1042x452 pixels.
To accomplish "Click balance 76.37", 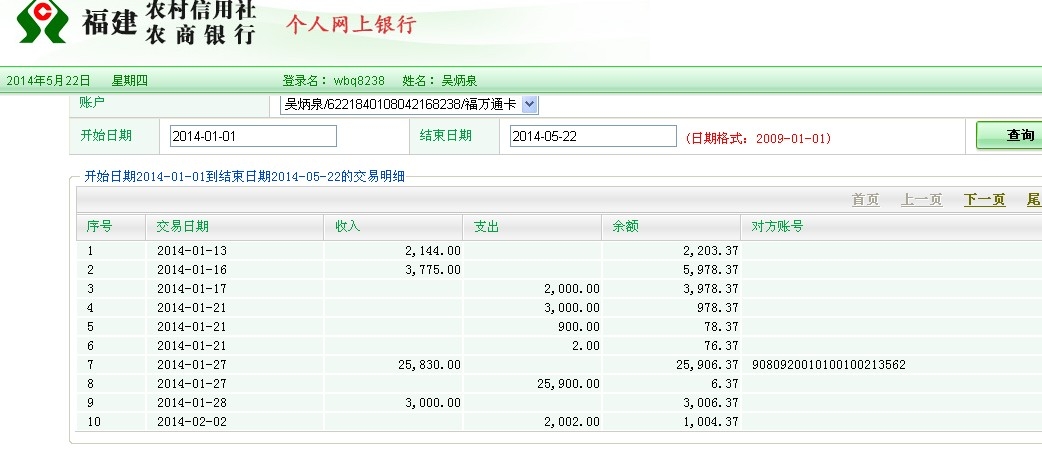I will [x=721, y=346].
